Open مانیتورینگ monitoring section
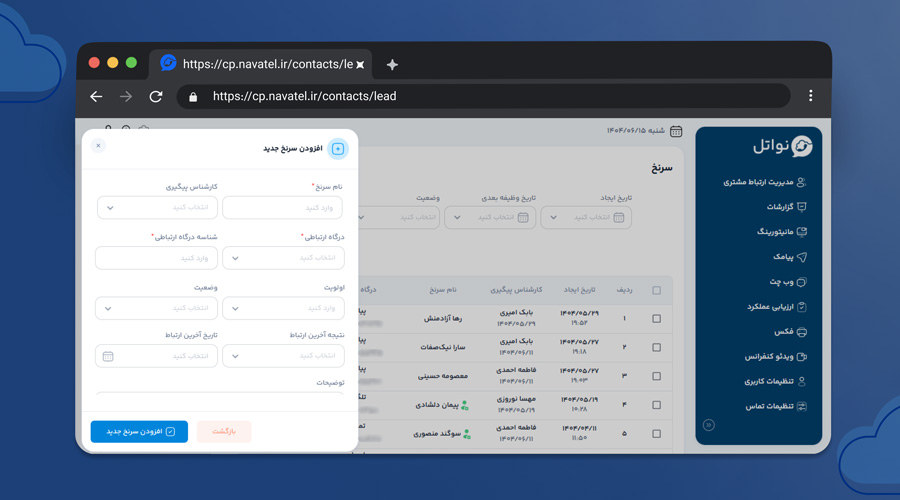 click(x=782, y=232)
